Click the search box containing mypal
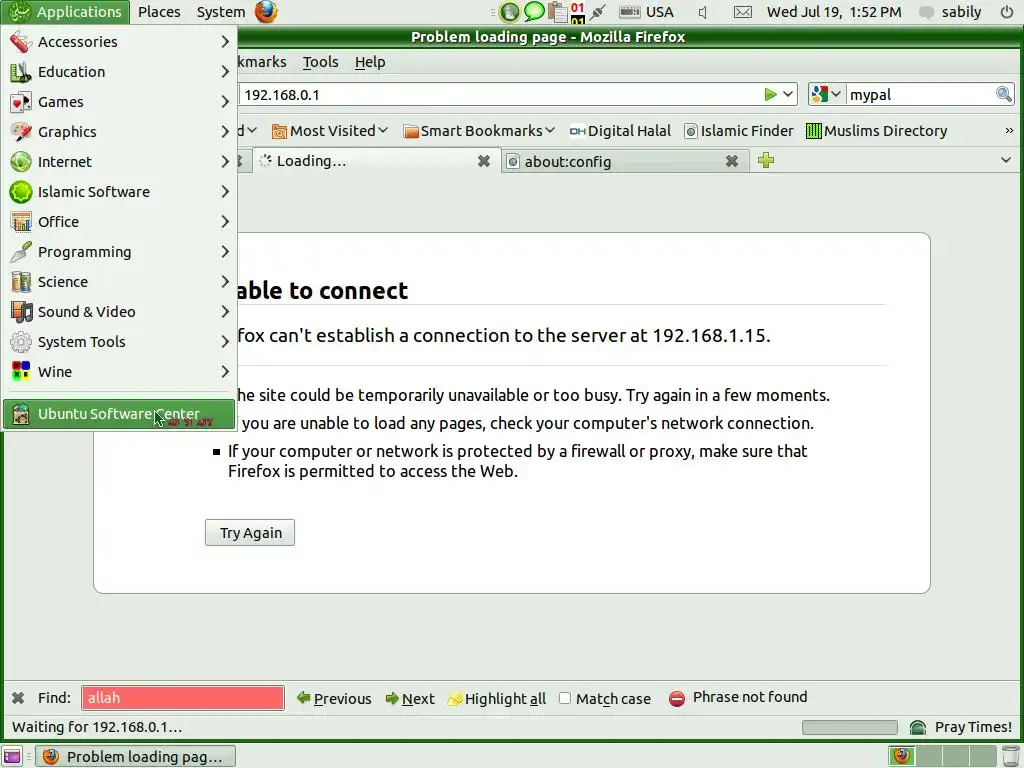 click(920, 95)
